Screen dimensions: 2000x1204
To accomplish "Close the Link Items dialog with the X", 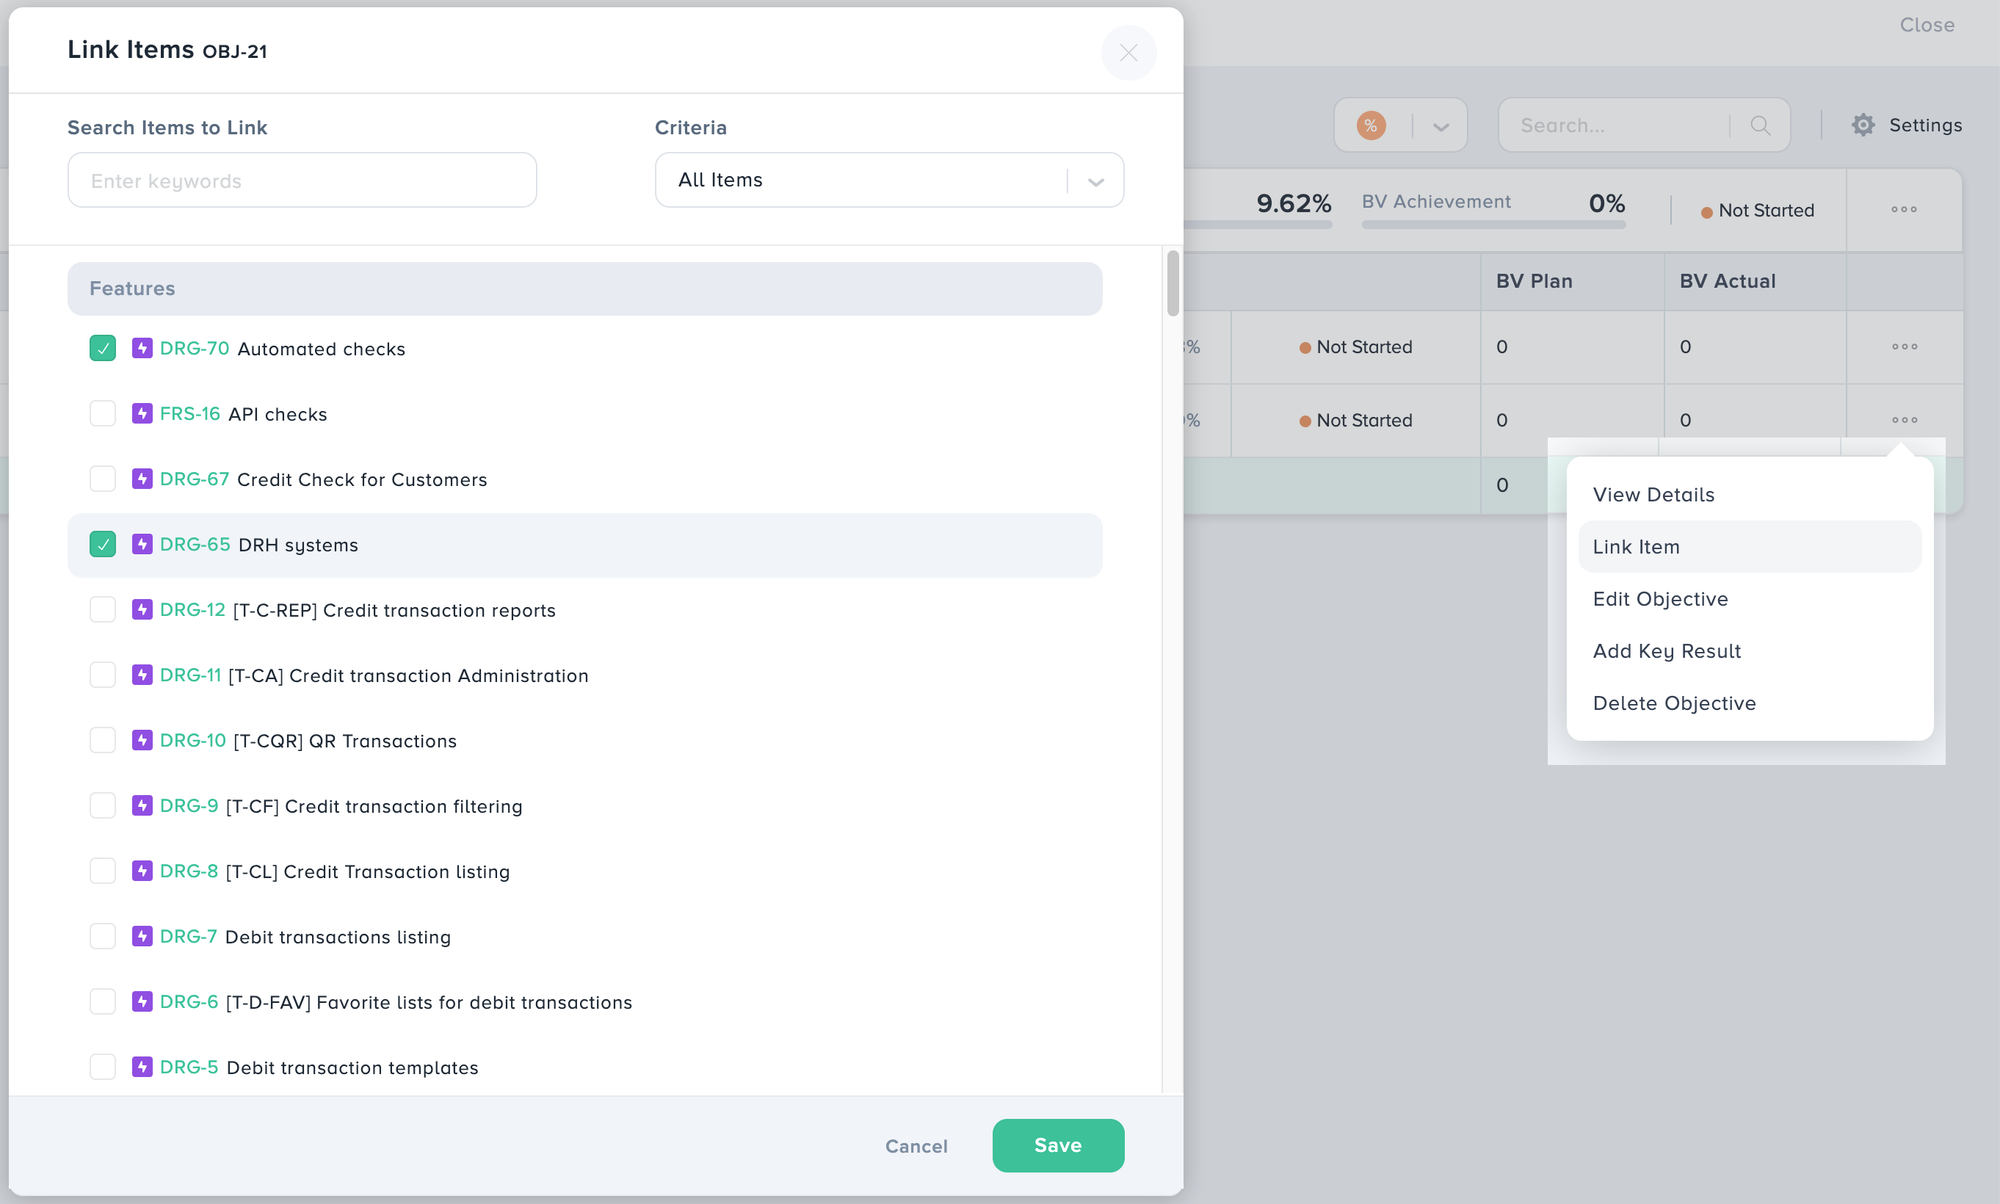I will pyautogui.click(x=1129, y=53).
